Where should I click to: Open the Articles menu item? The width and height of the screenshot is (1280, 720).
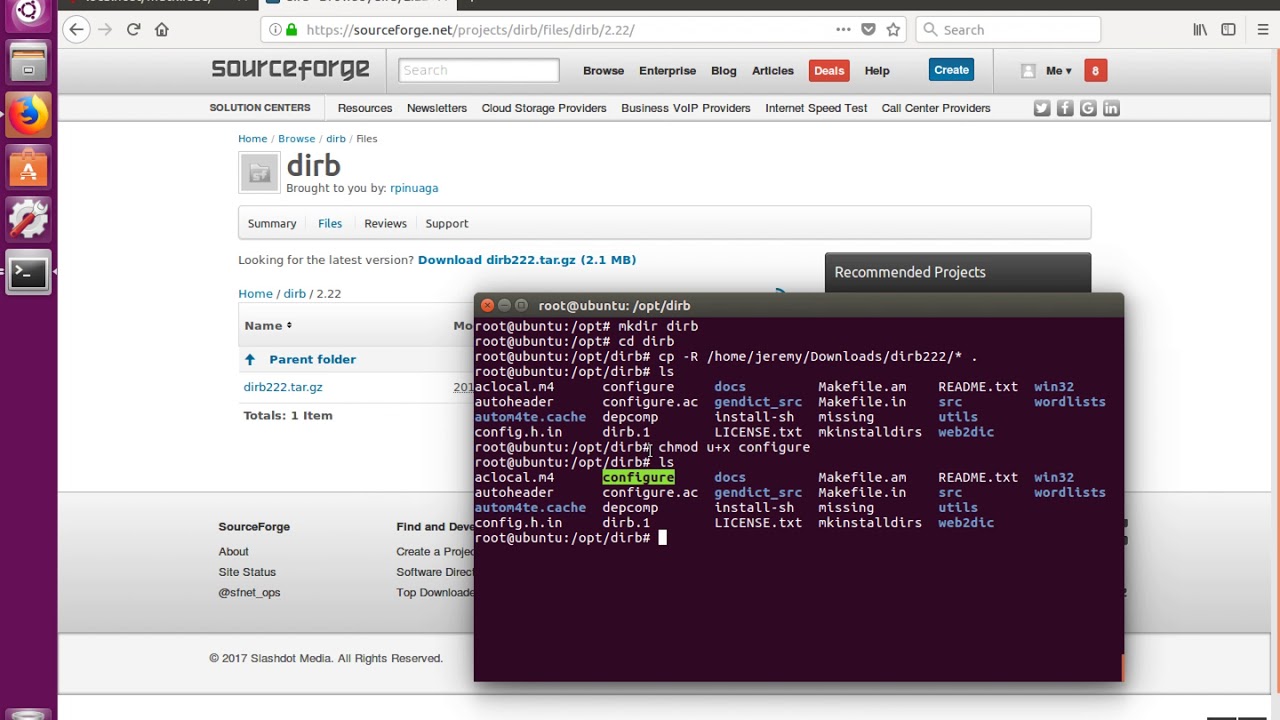tap(773, 71)
